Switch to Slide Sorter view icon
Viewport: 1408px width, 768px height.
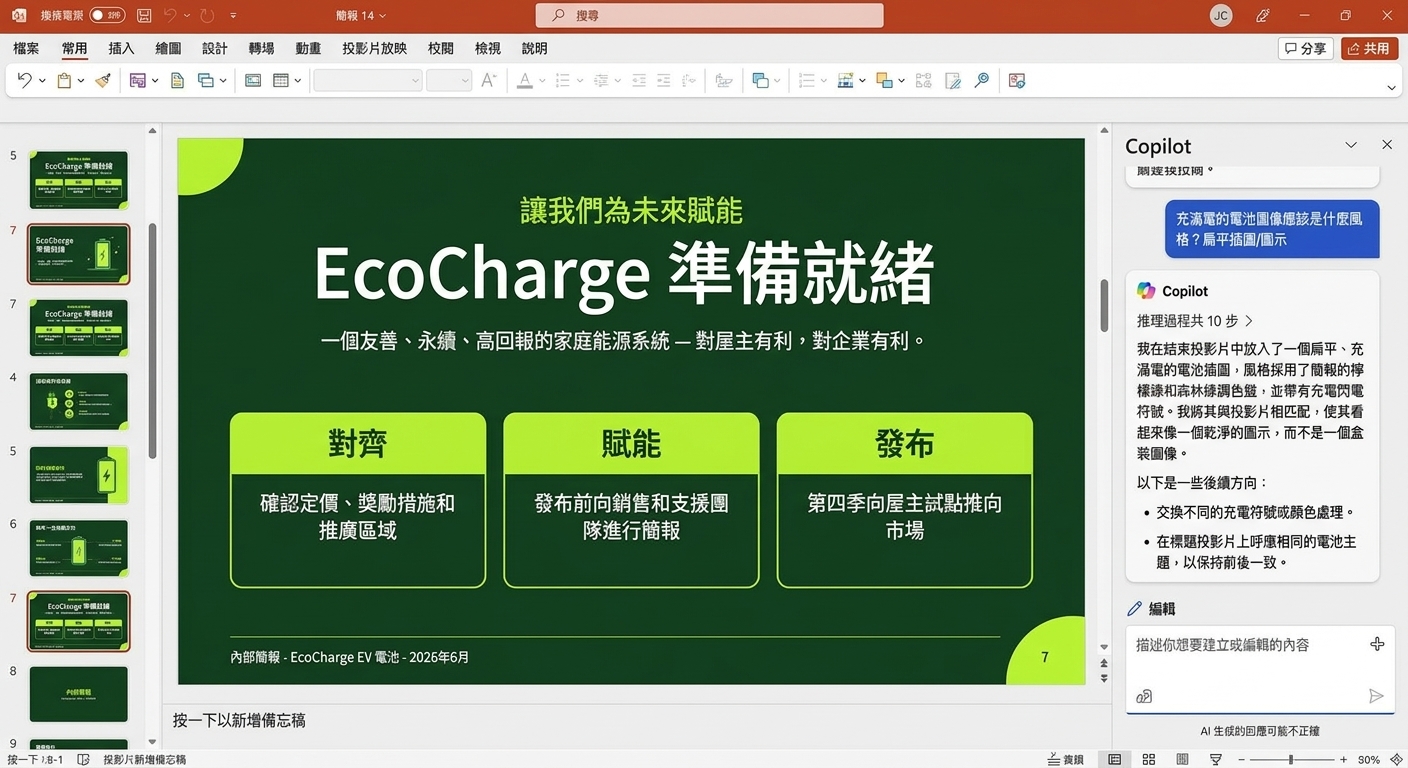1149,760
